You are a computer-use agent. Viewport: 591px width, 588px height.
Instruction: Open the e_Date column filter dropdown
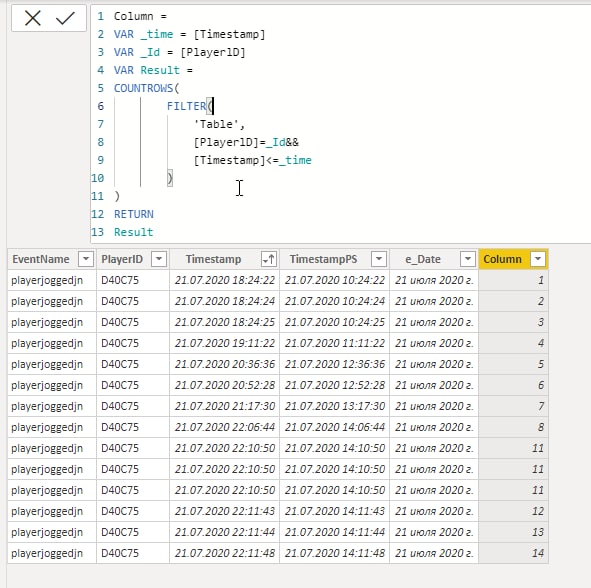coord(467,259)
